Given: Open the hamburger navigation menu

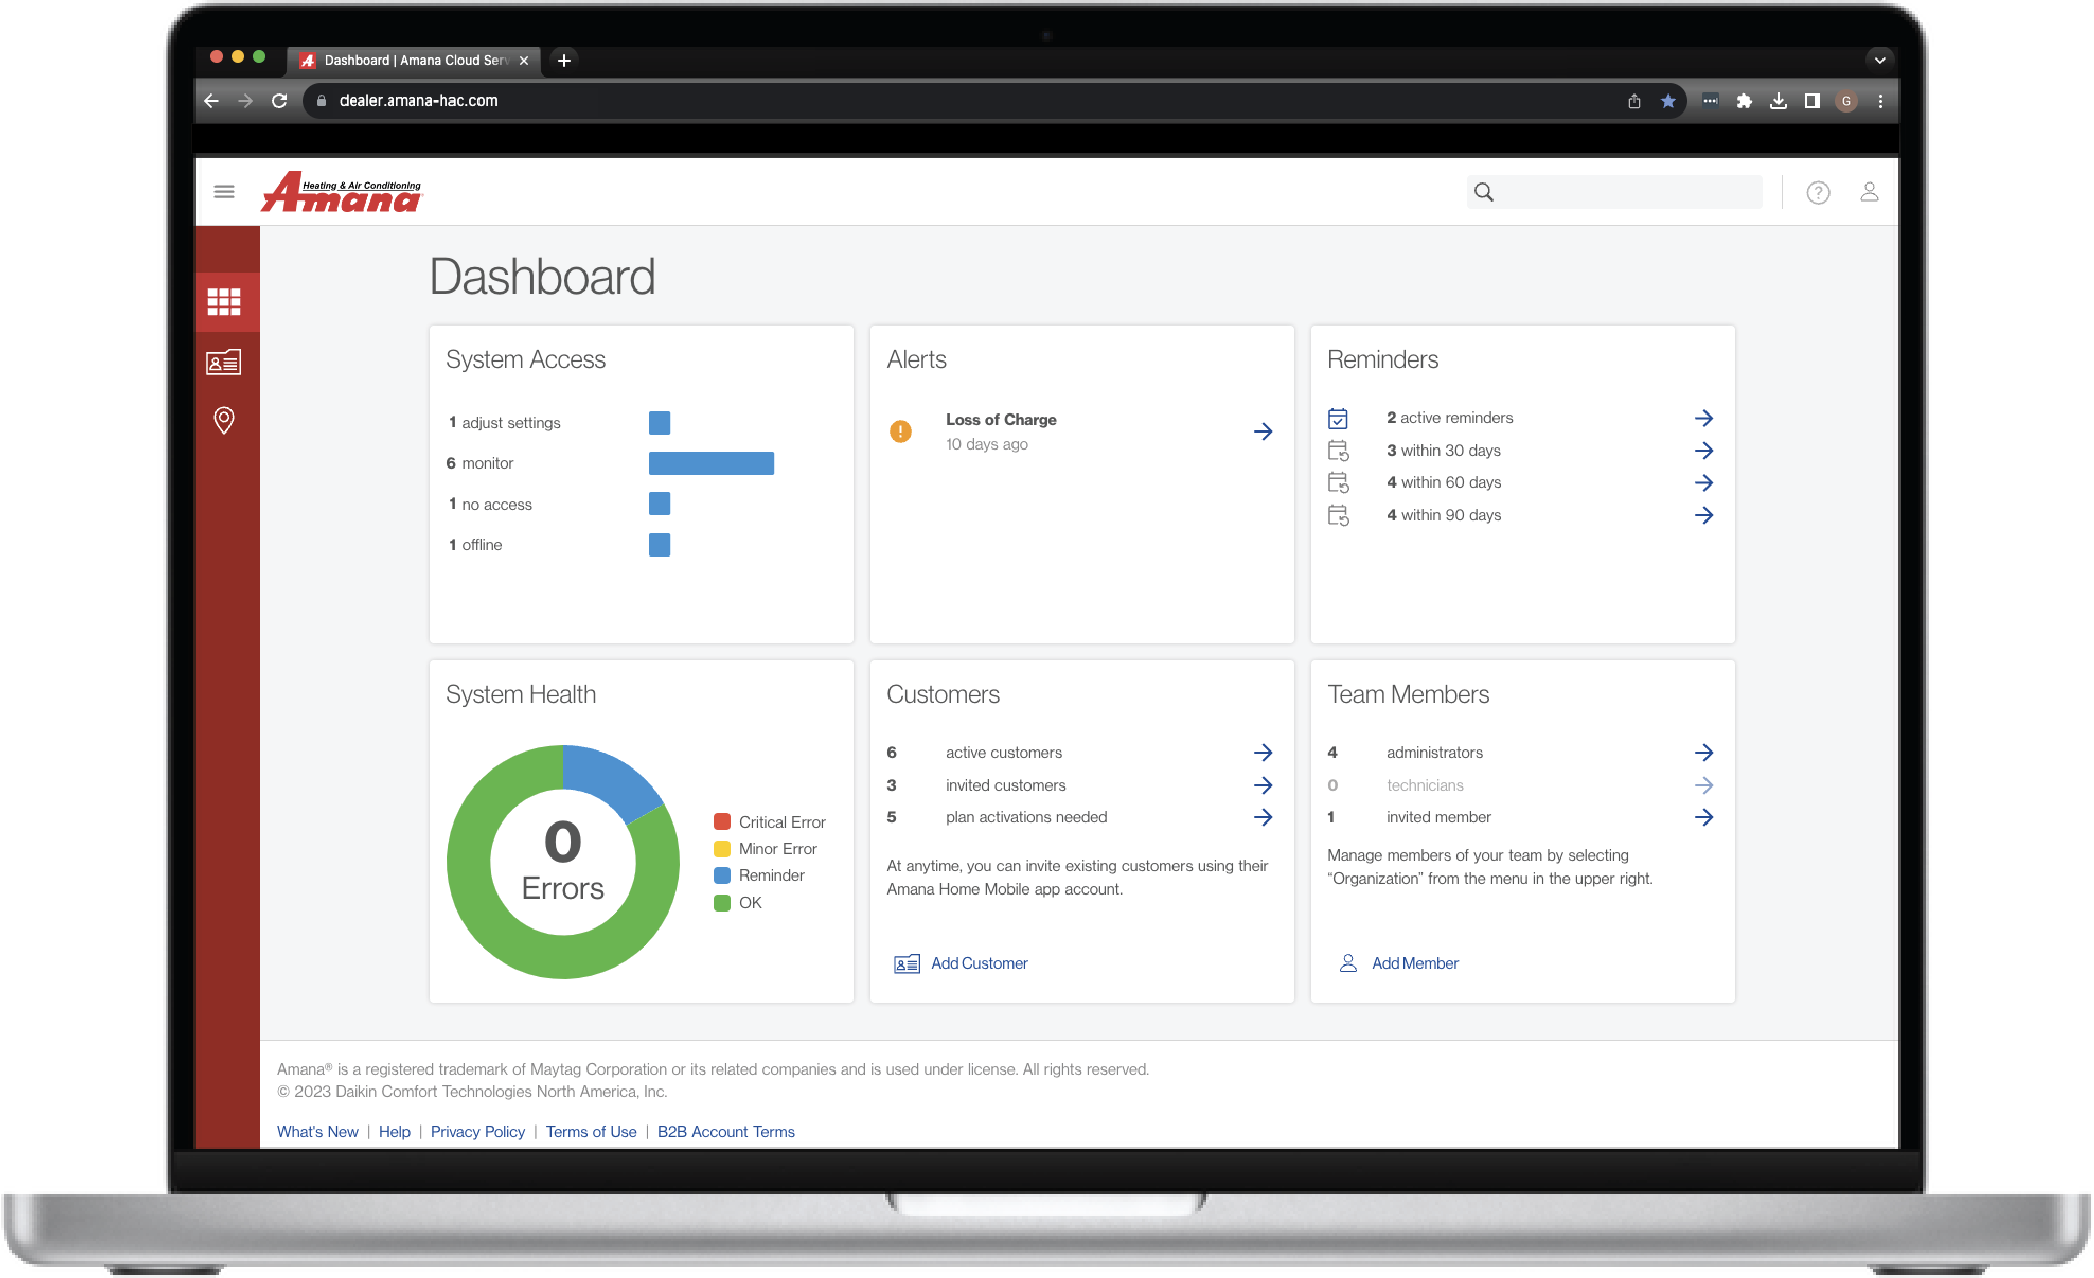Looking at the screenshot, I should [224, 191].
